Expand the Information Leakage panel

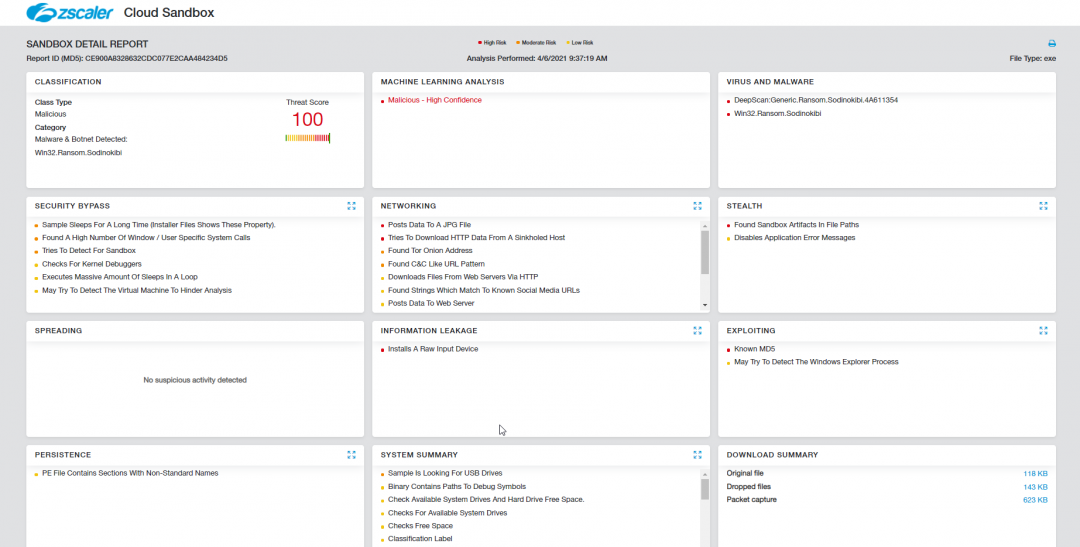697,330
